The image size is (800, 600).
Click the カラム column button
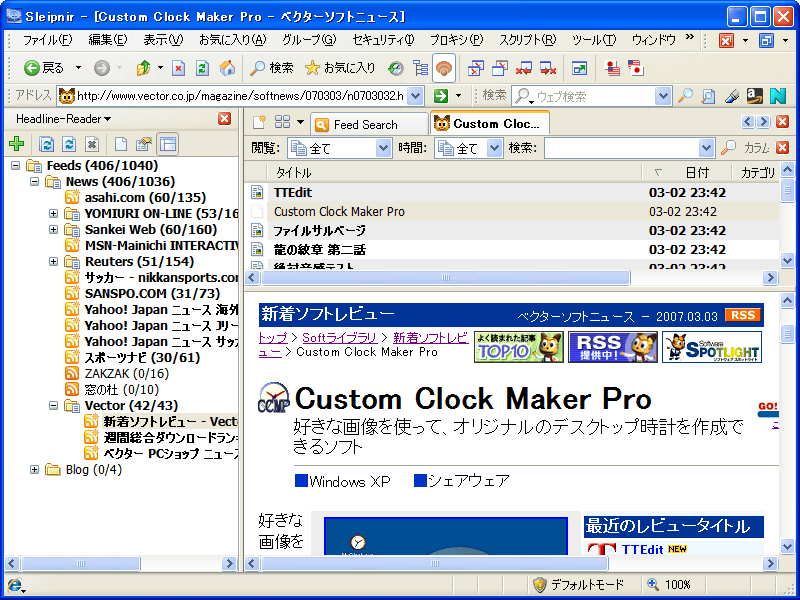point(756,148)
